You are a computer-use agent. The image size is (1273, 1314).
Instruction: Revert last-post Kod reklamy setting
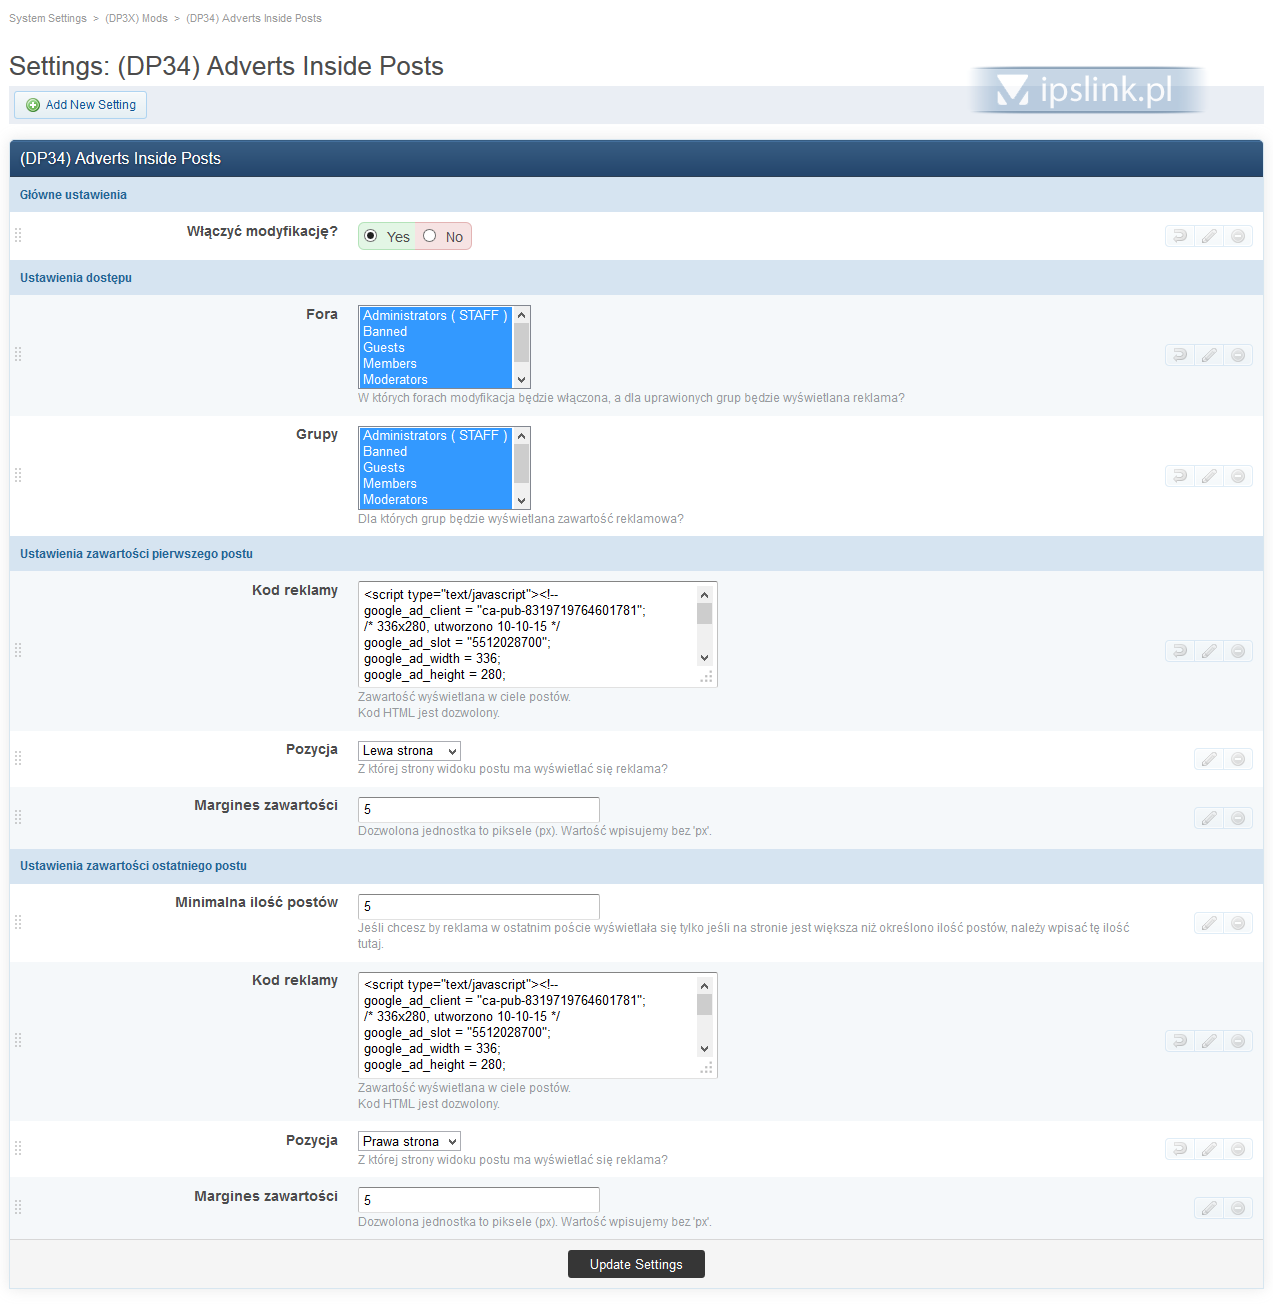click(1180, 1041)
